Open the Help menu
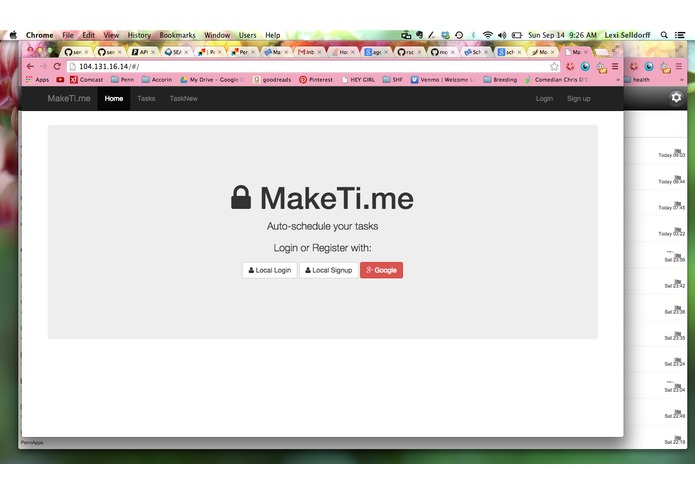 coord(273,35)
